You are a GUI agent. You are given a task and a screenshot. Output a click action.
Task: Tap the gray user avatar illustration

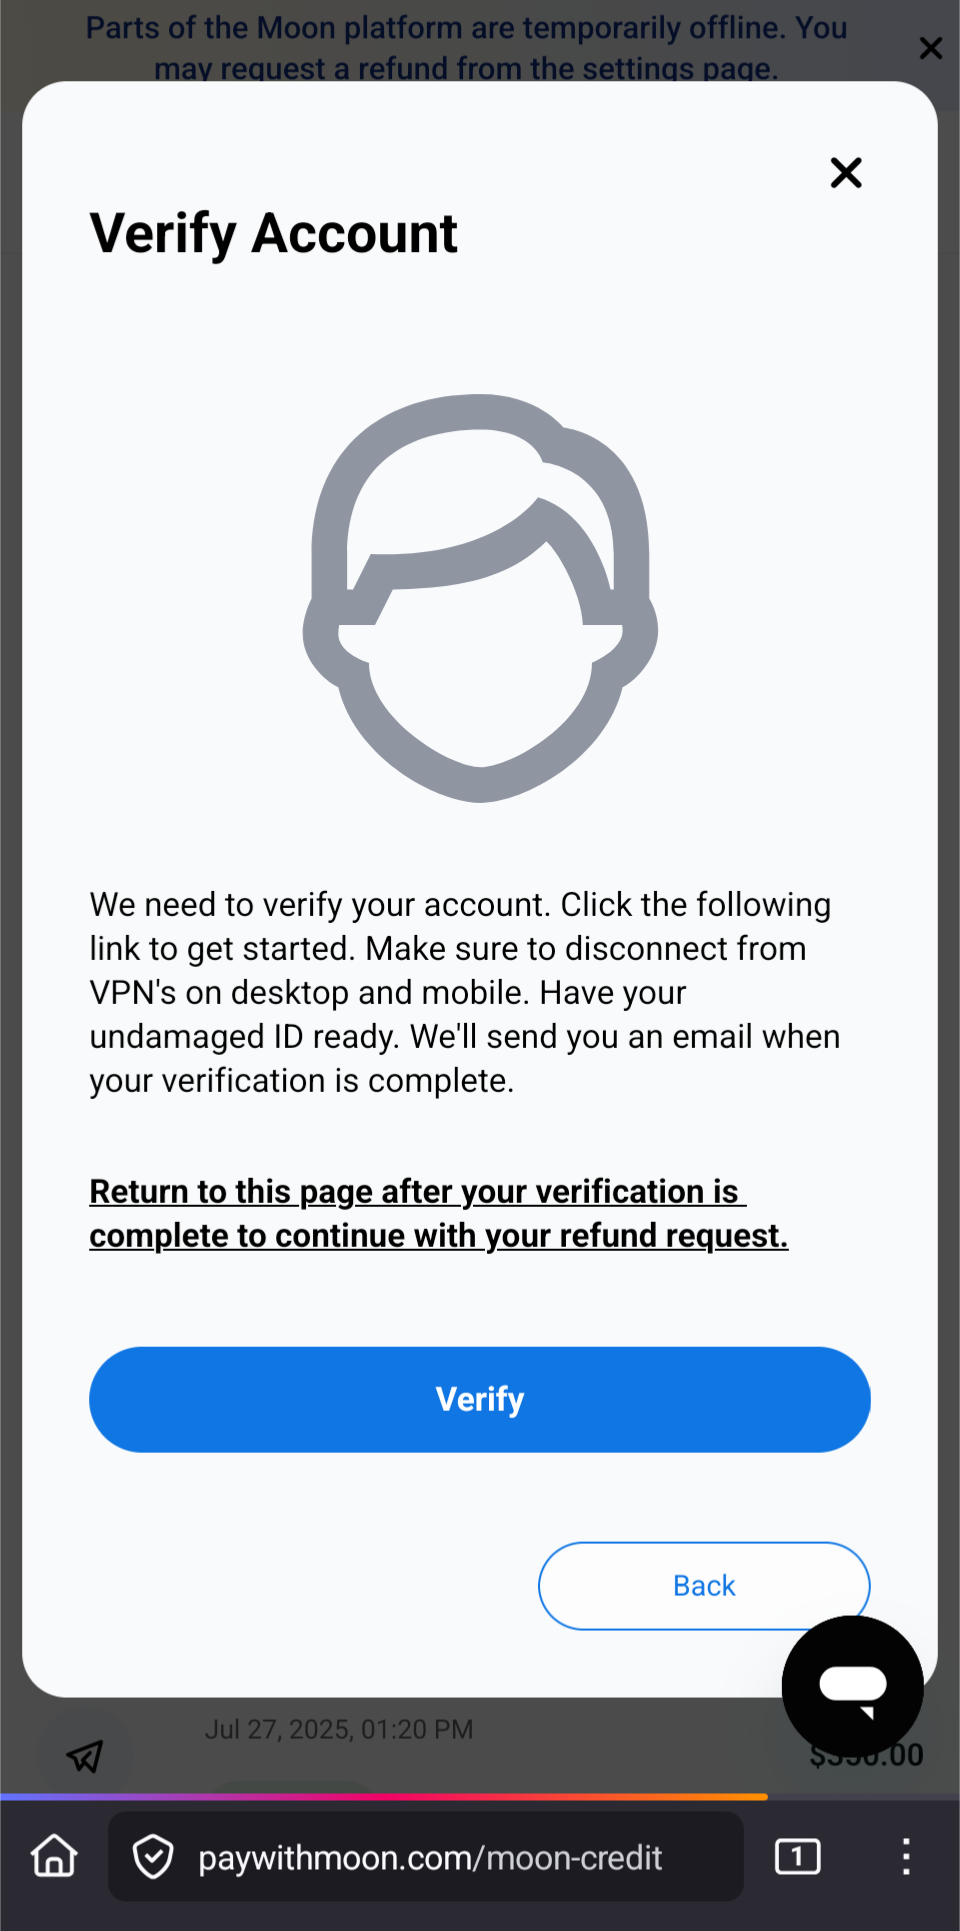[x=480, y=597]
